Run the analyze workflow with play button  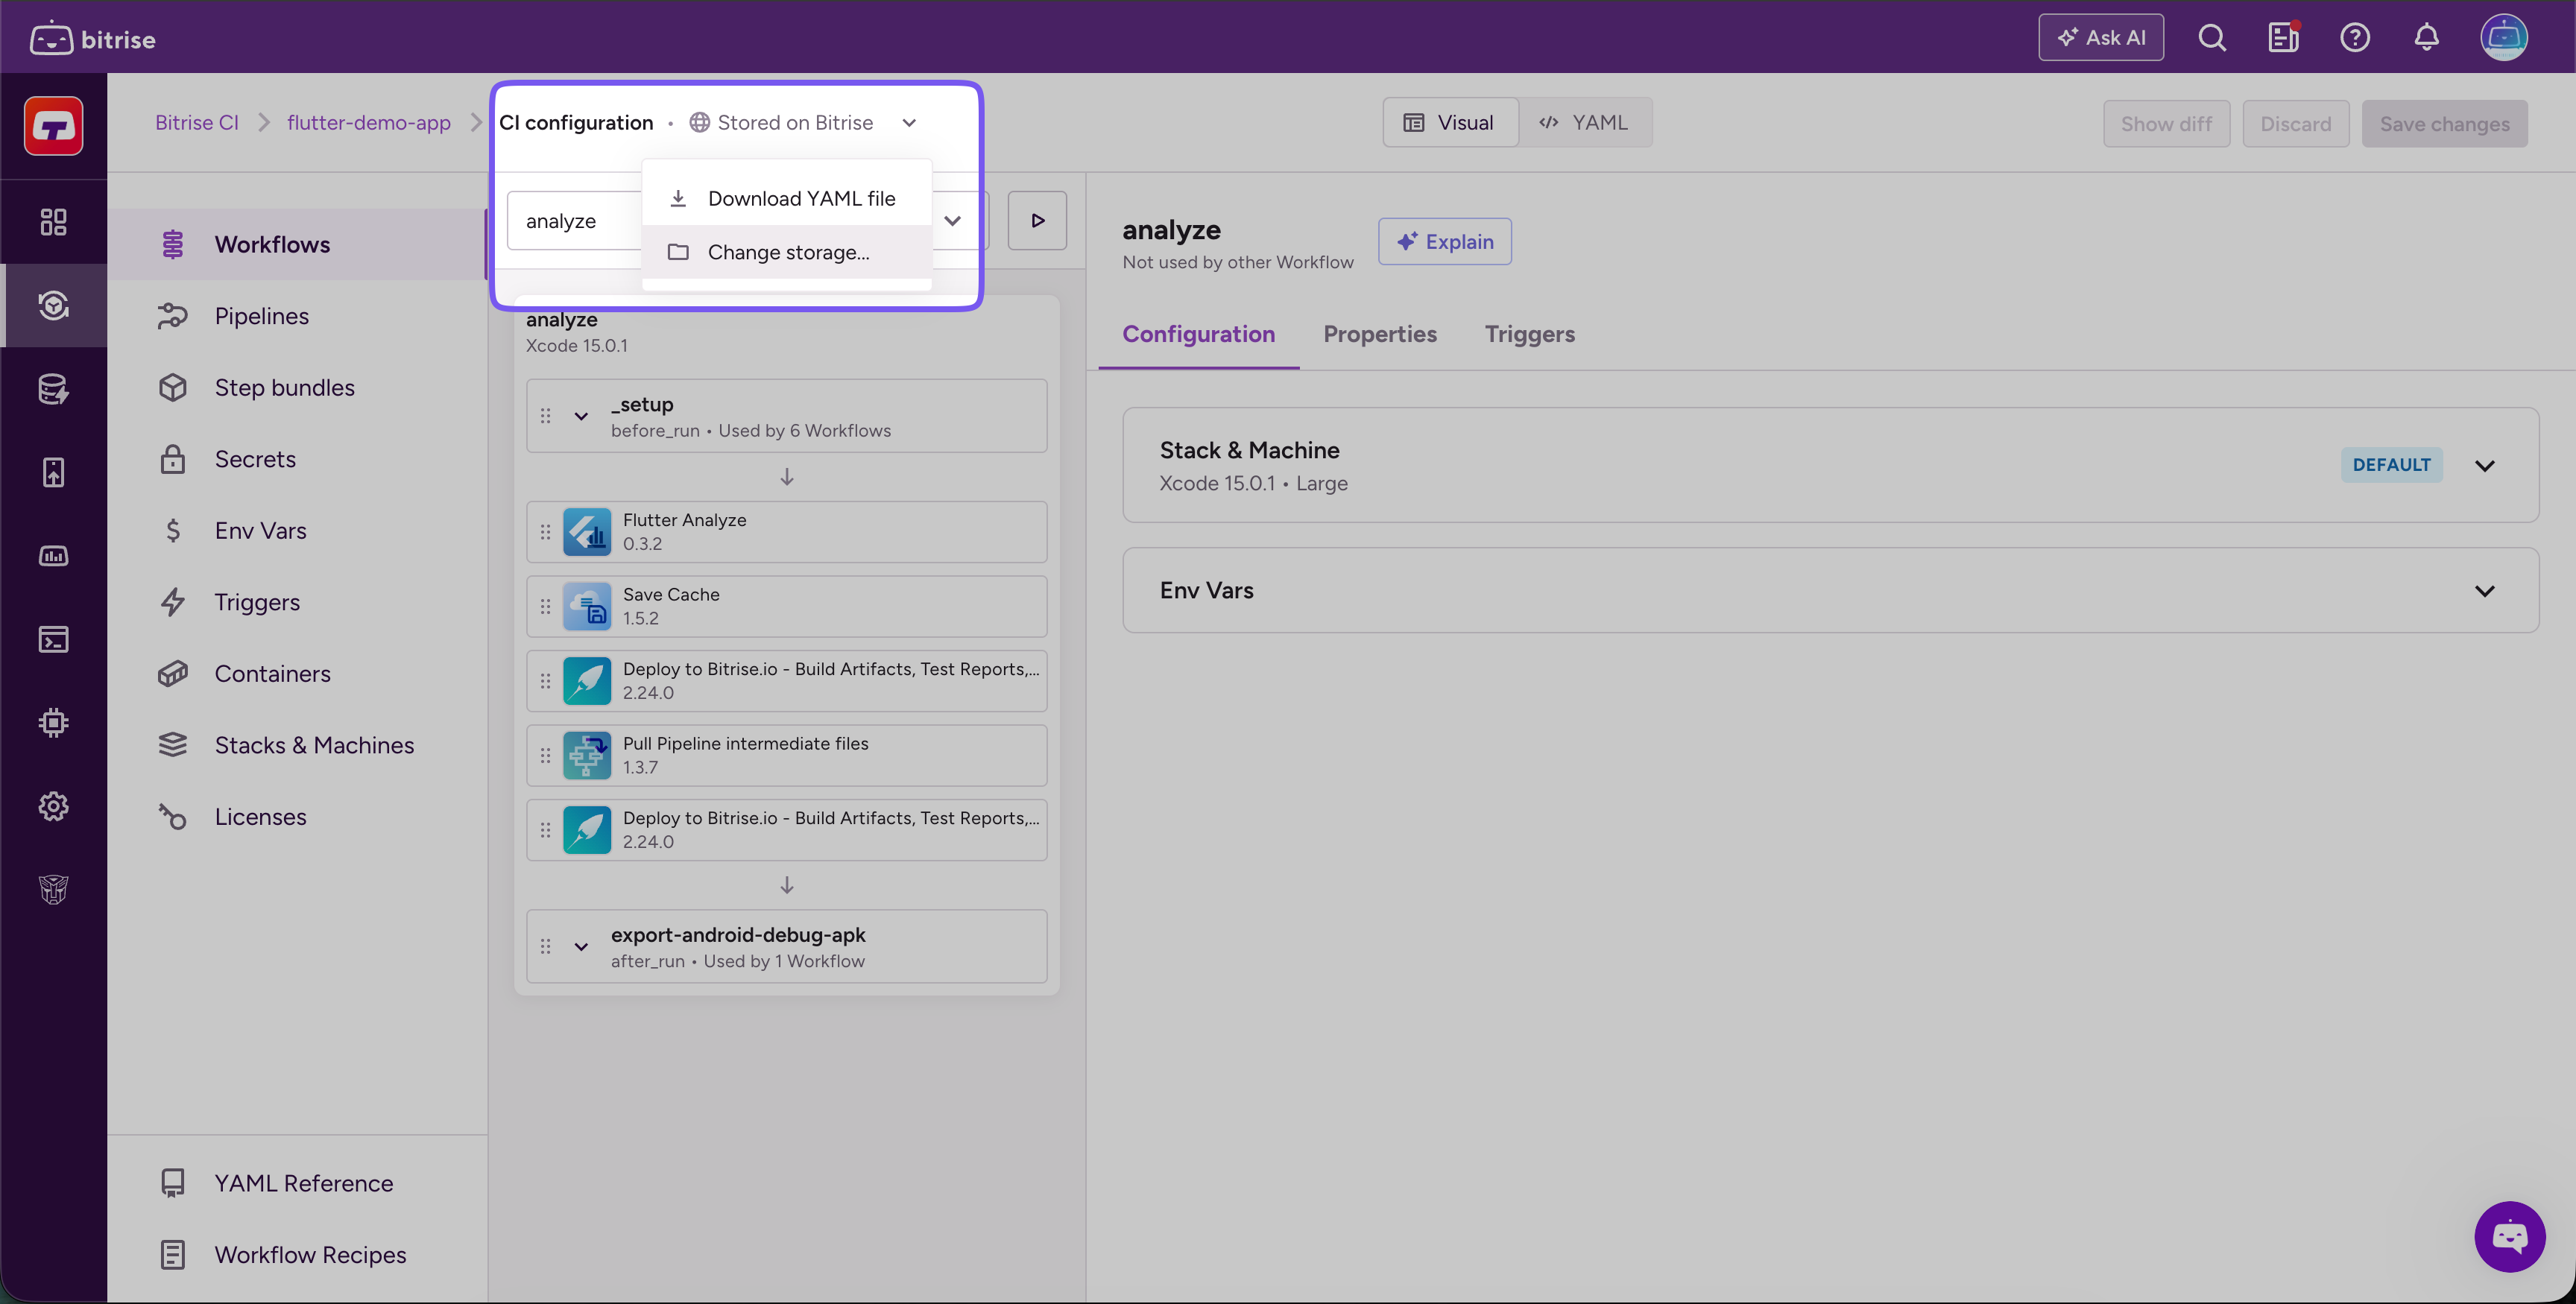pyautogui.click(x=1037, y=220)
